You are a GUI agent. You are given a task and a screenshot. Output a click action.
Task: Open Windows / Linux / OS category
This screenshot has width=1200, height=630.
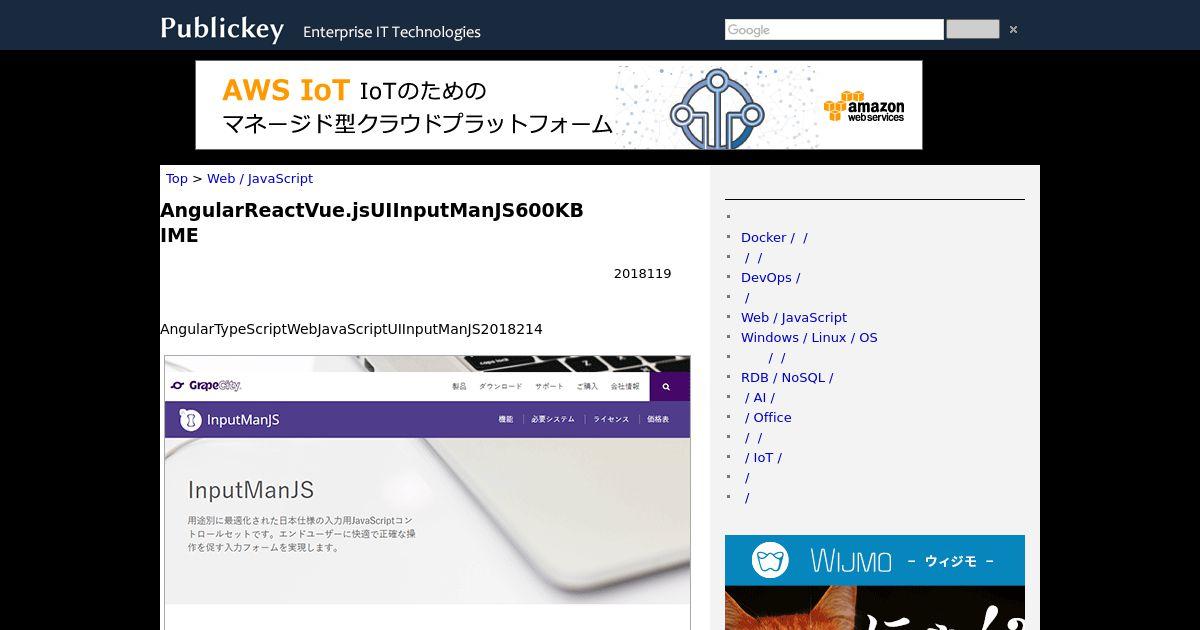pyautogui.click(x=809, y=337)
